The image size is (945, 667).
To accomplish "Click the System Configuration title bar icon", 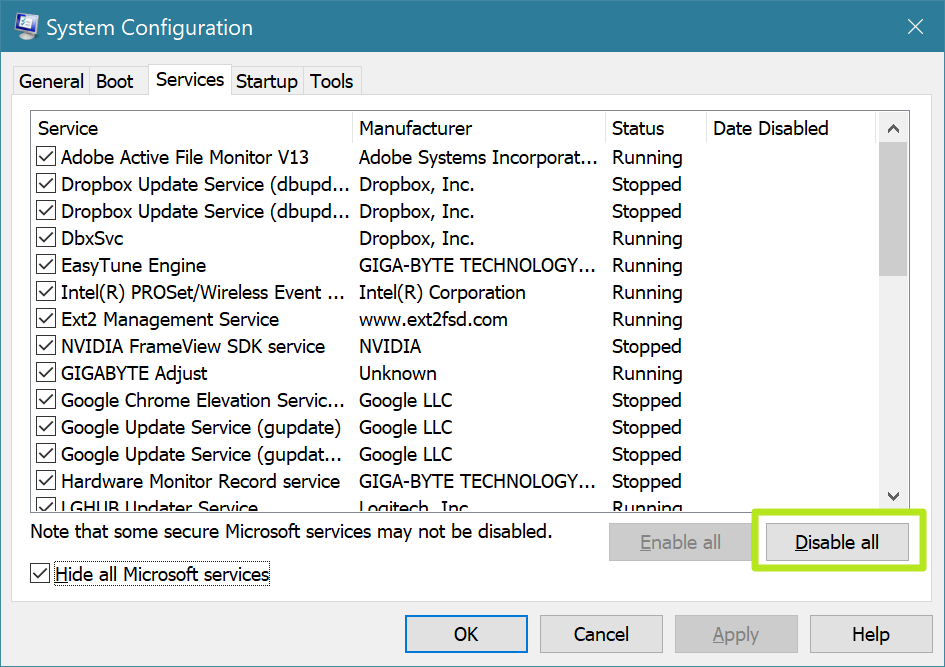I will point(24,26).
